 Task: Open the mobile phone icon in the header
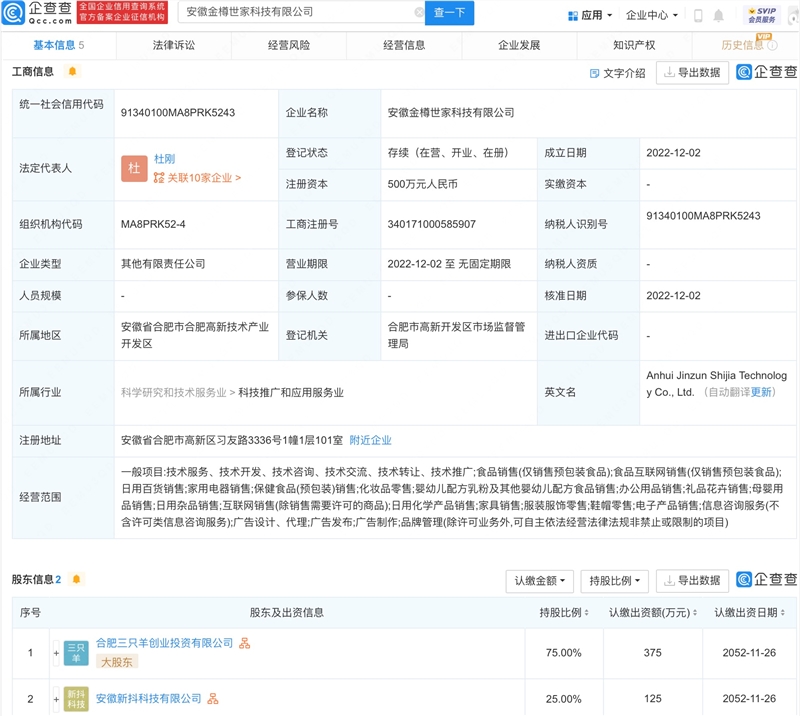tap(698, 16)
